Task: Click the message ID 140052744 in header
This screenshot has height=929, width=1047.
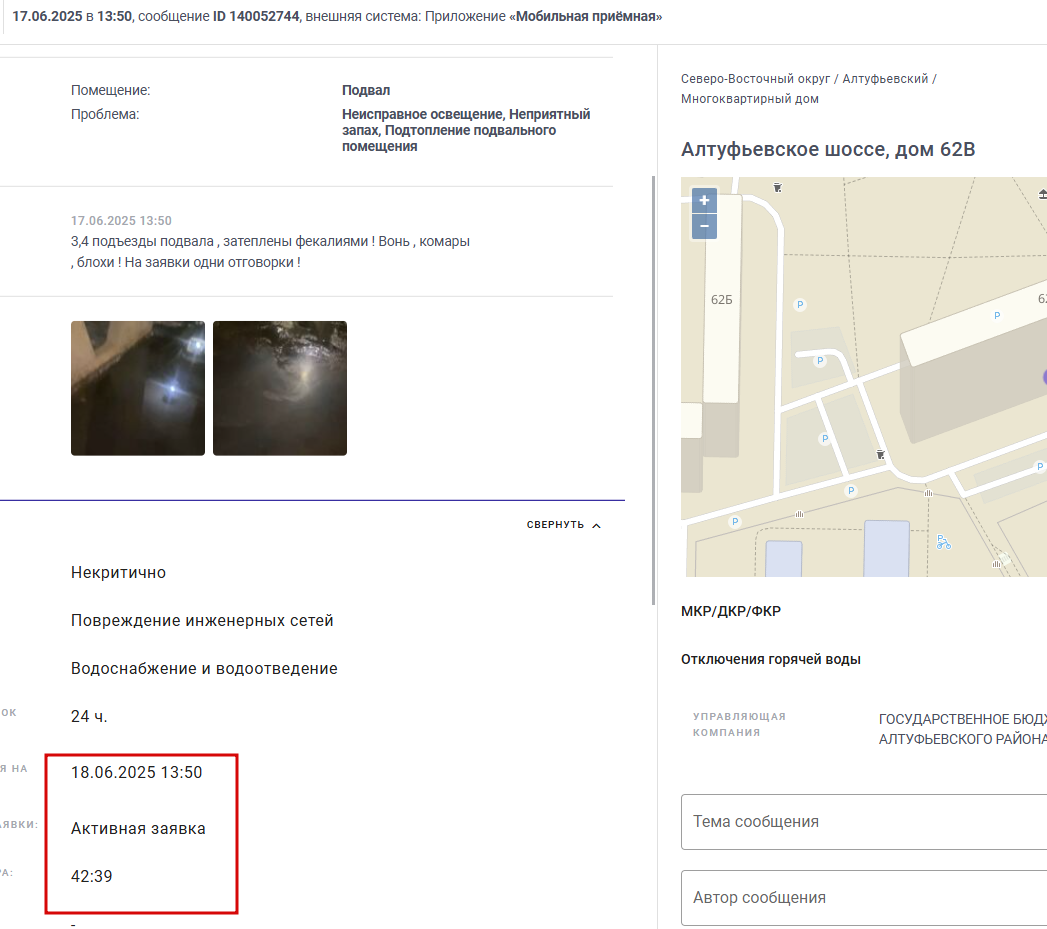Action: 256,16
